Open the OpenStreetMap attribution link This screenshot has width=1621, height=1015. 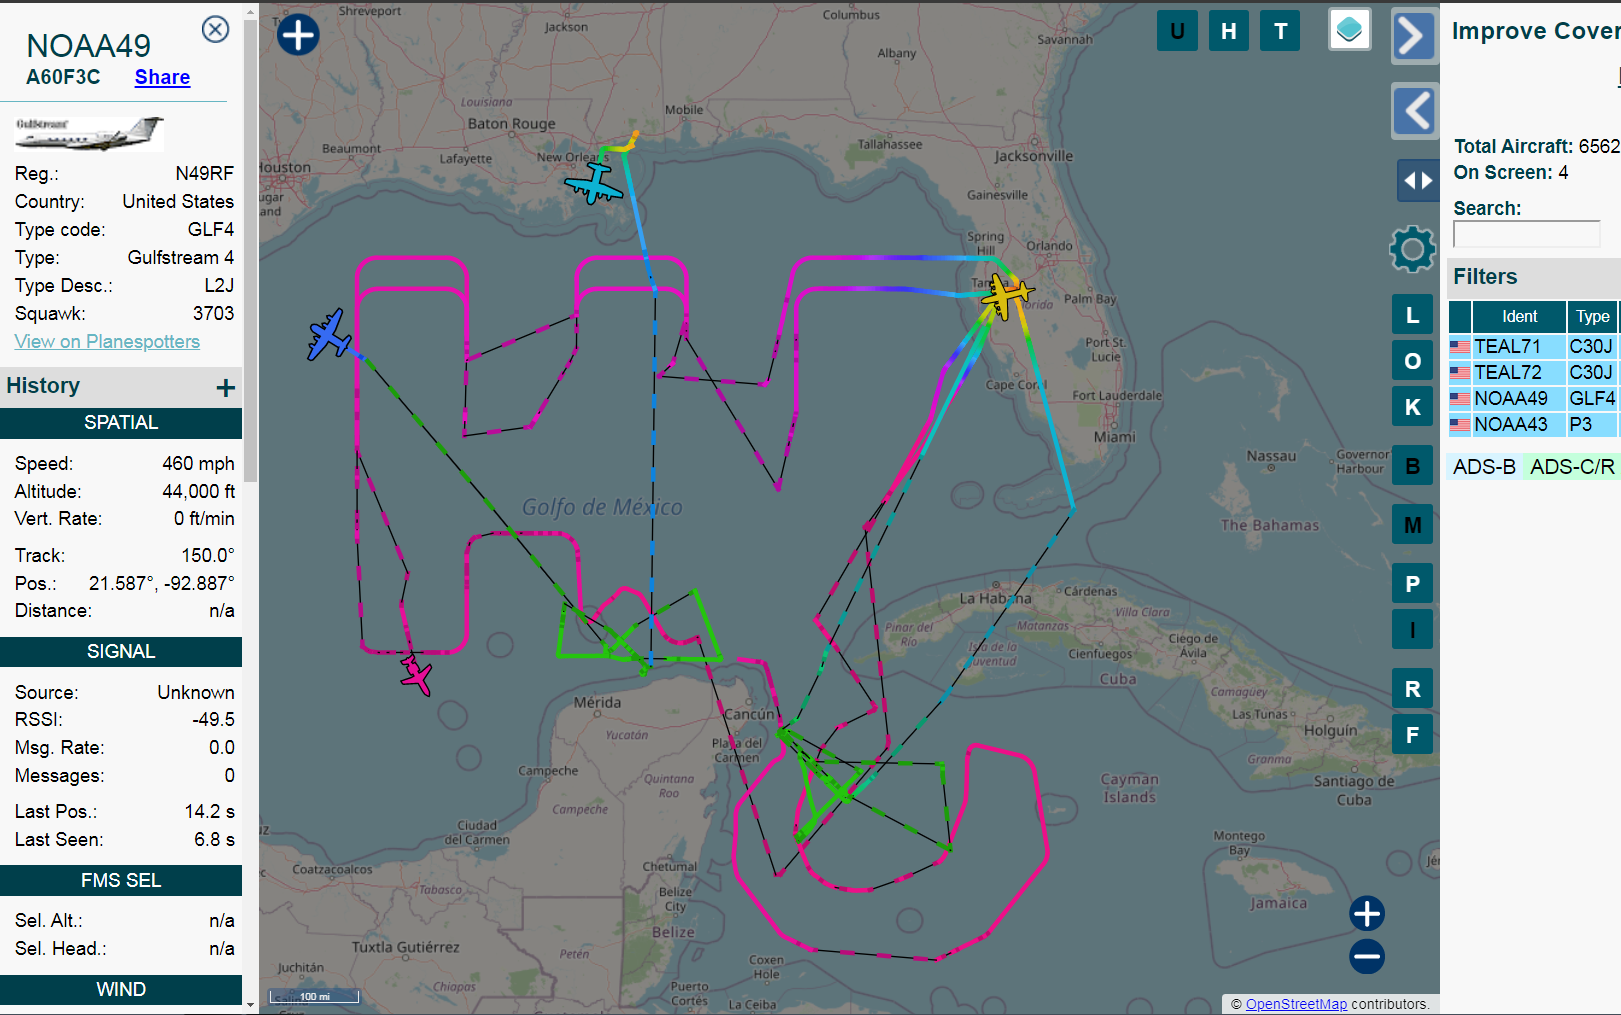[x=1296, y=1004]
